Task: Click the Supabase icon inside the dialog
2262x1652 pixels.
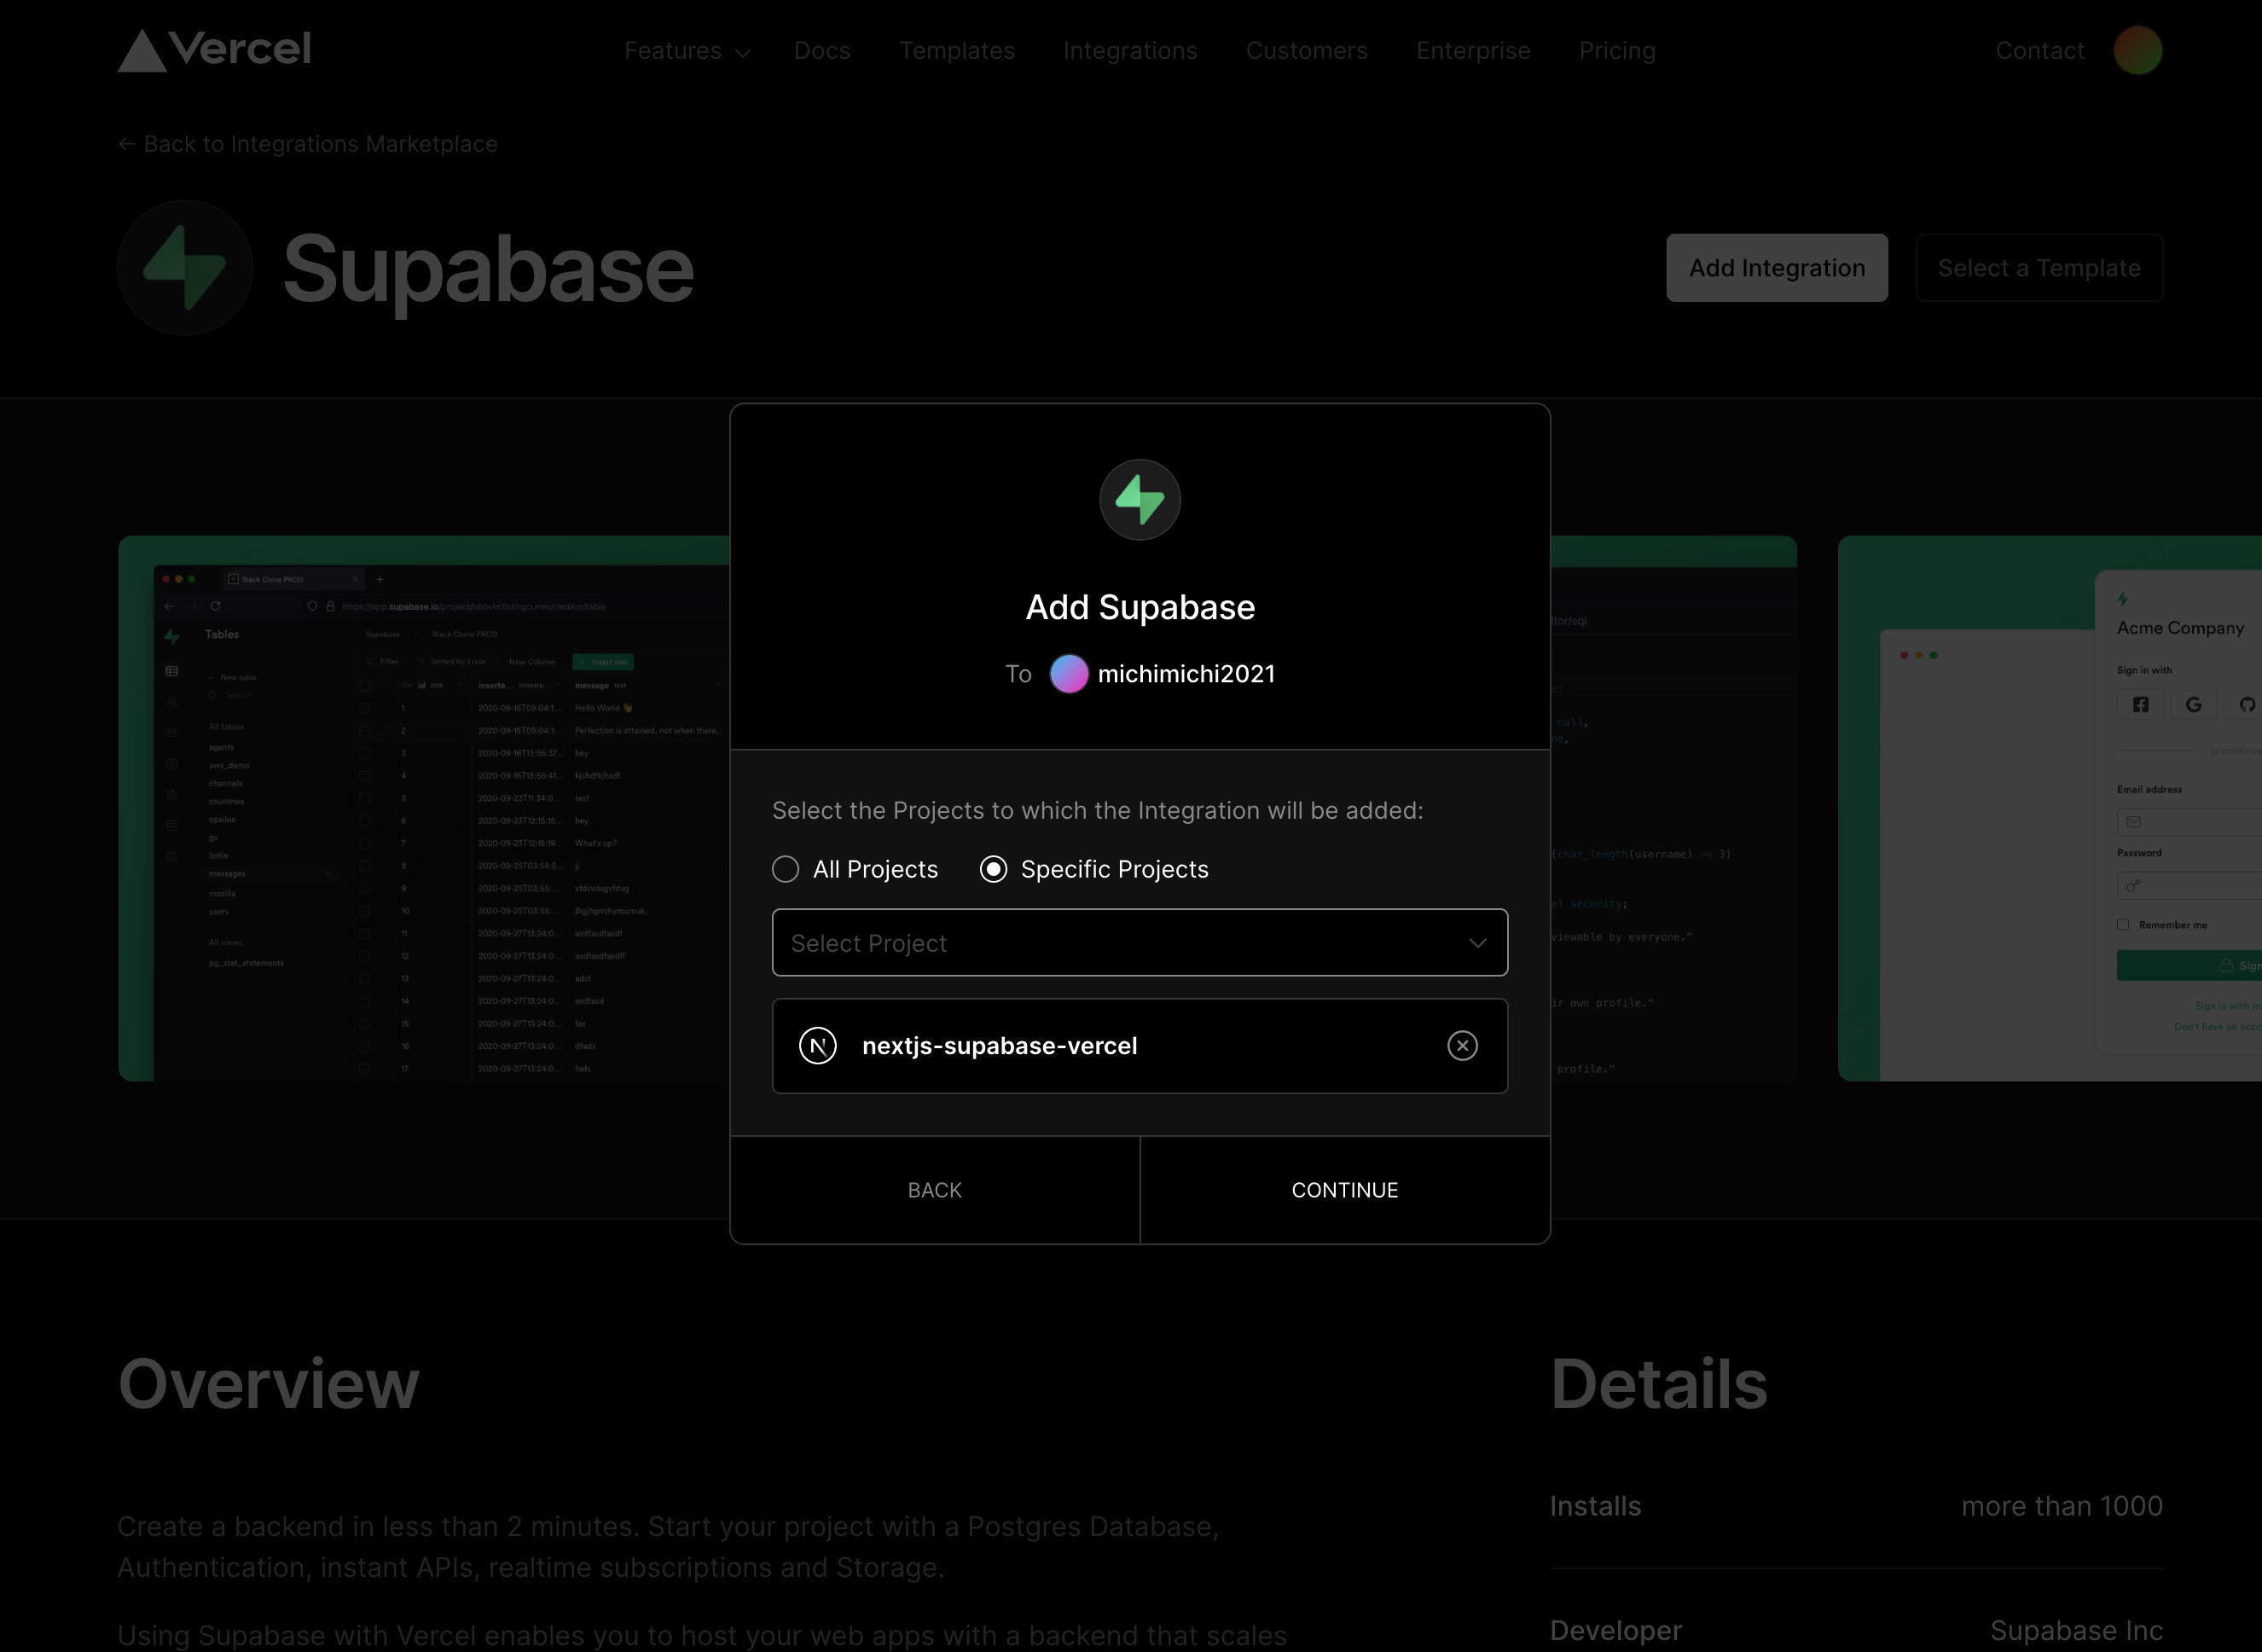Action: point(1139,499)
